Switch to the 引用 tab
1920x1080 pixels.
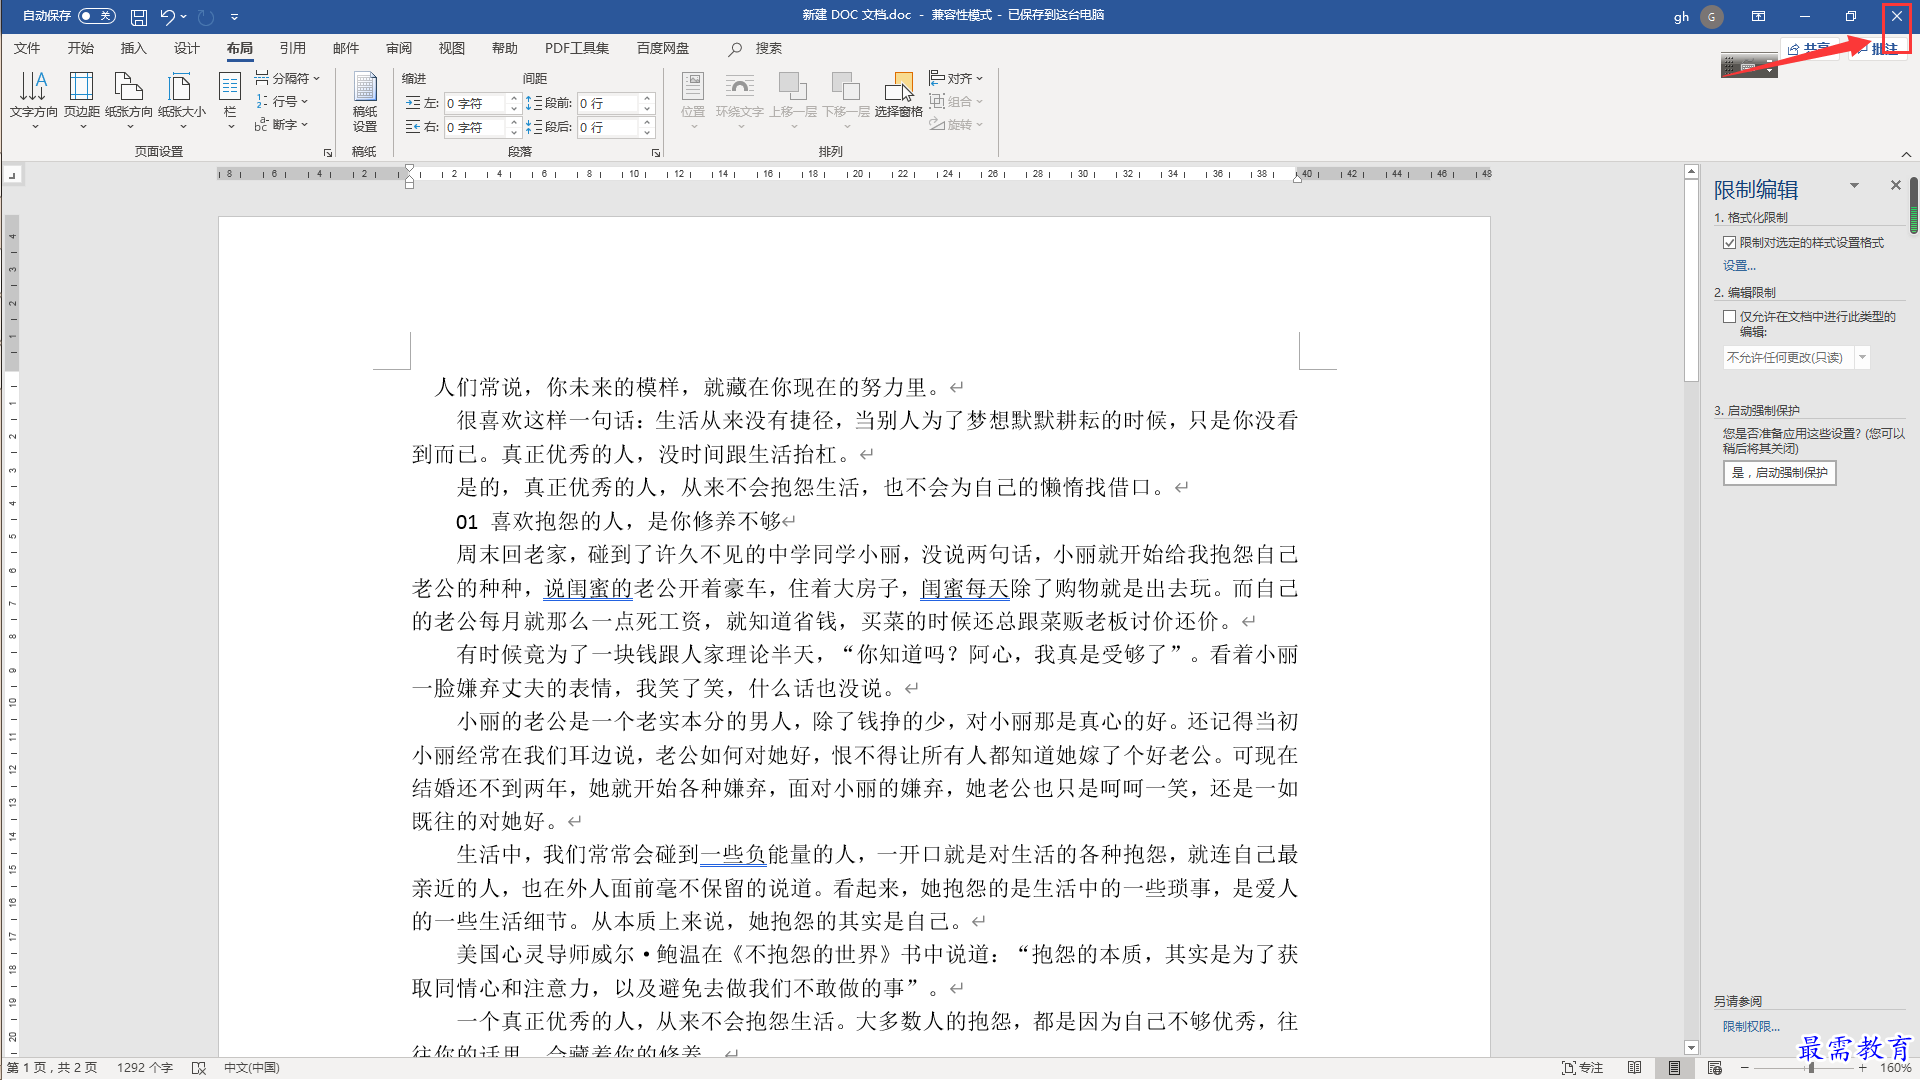[x=292, y=49]
